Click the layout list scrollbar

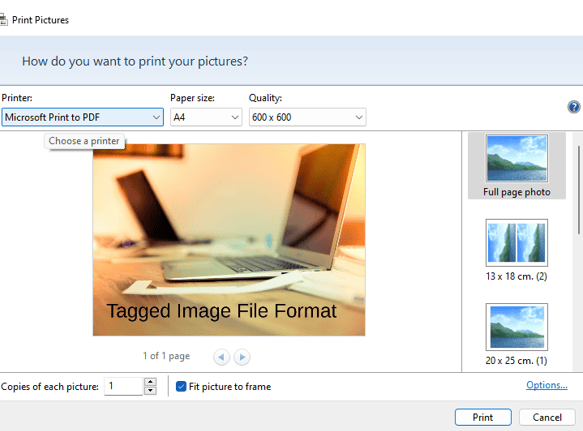(579, 190)
